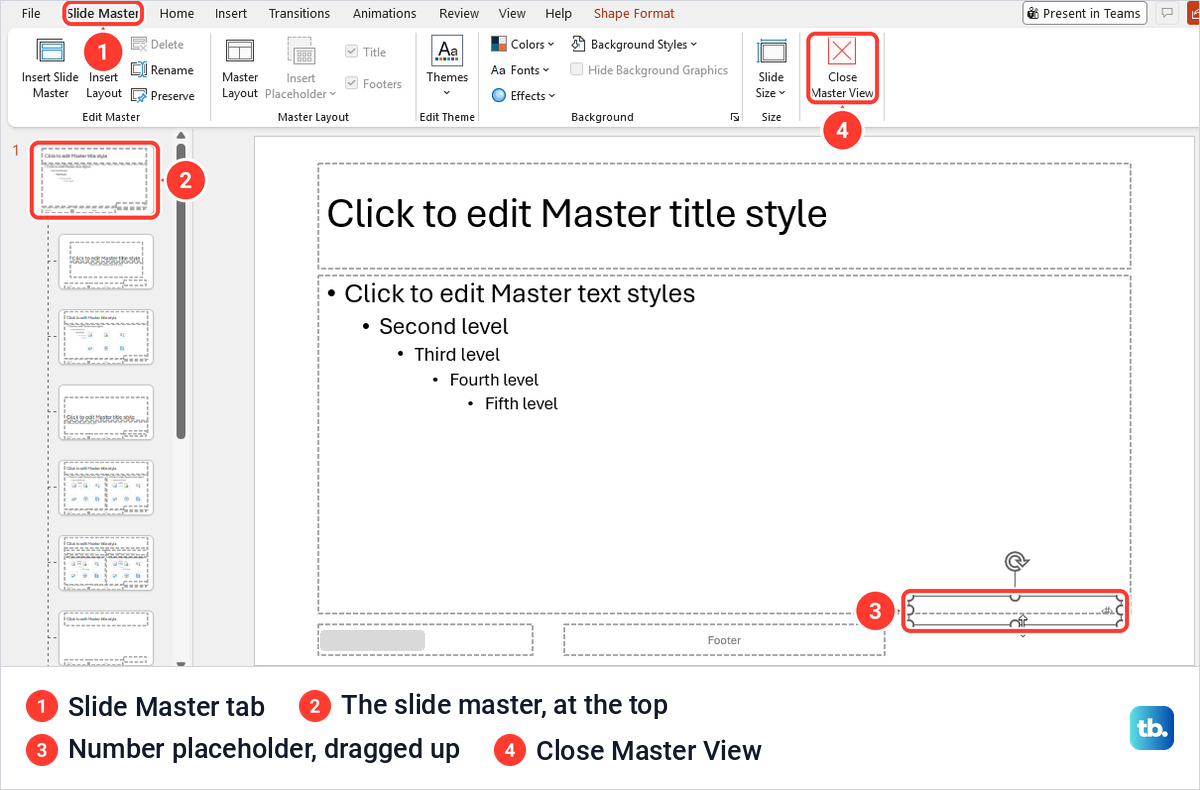Switch to the Transitions tab

(x=299, y=13)
